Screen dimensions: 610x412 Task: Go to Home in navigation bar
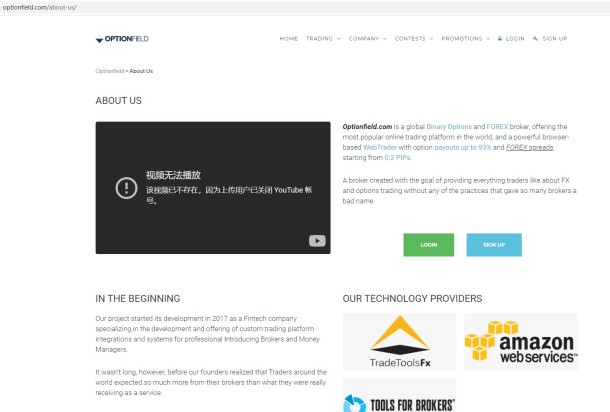(x=289, y=39)
